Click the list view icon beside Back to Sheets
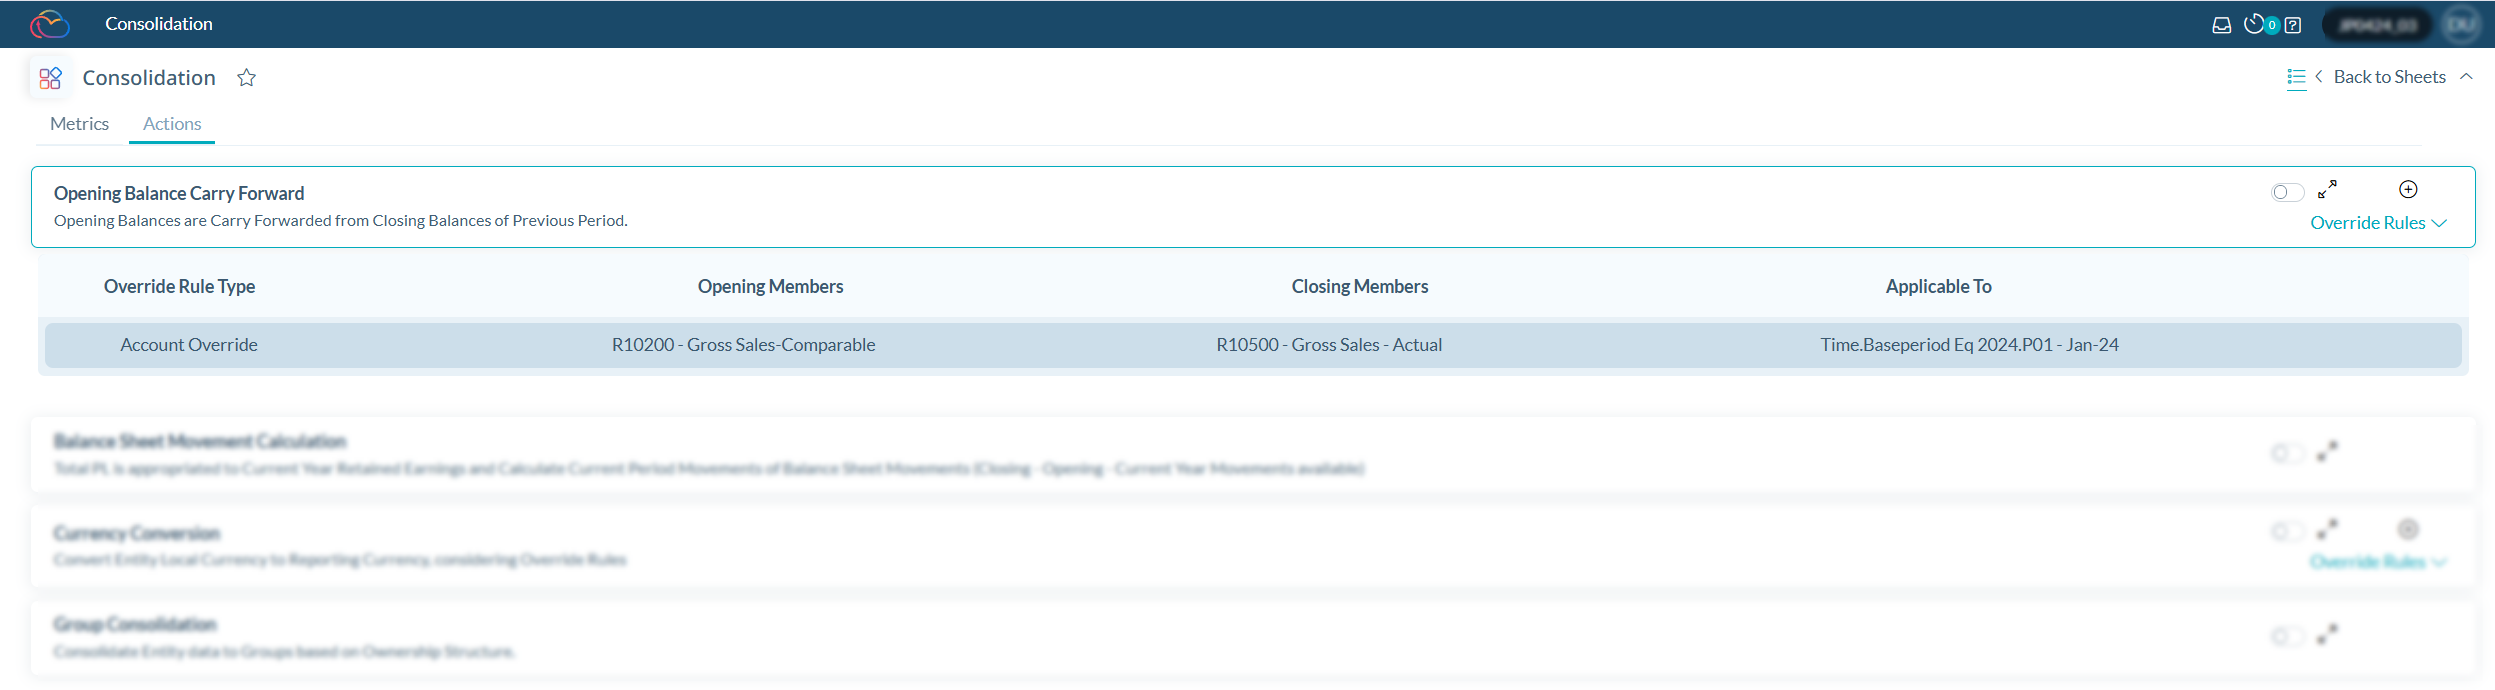2495x690 pixels. 2296,77
